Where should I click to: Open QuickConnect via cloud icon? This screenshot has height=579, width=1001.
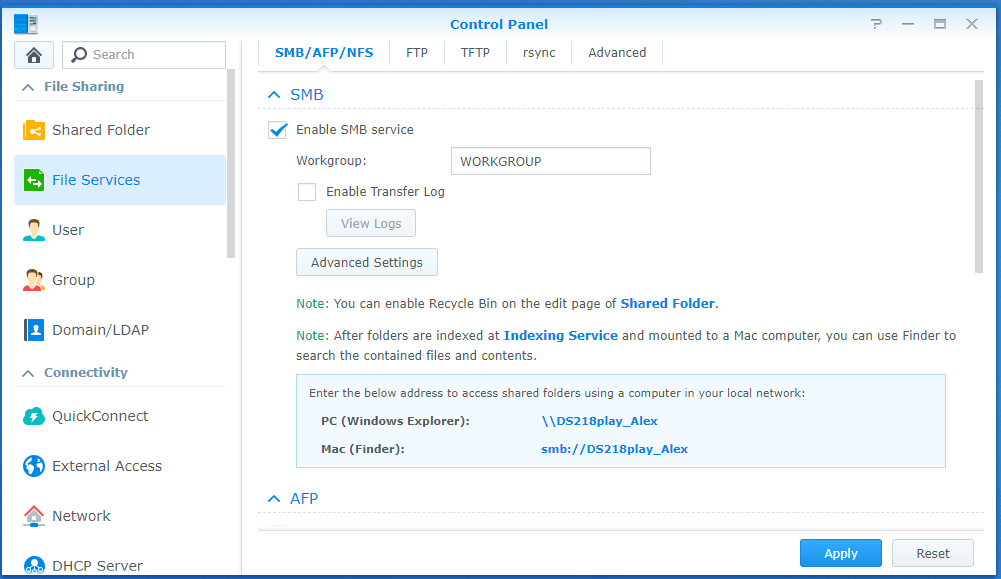pyautogui.click(x=34, y=416)
